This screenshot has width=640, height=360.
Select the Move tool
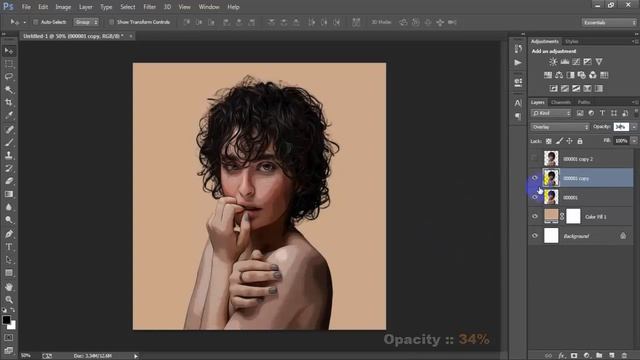(x=9, y=51)
